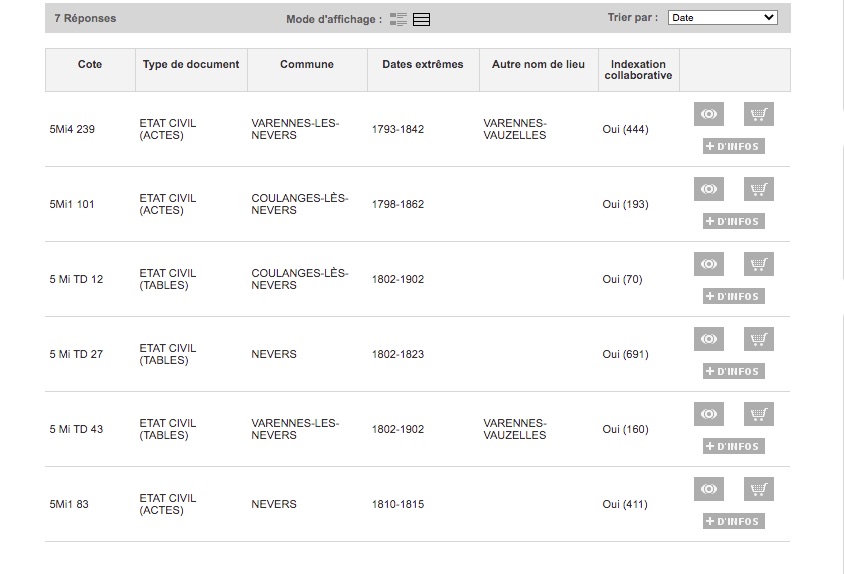Add 5Mi4 239 record to cart
844x574 pixels.
click(759, 115)
